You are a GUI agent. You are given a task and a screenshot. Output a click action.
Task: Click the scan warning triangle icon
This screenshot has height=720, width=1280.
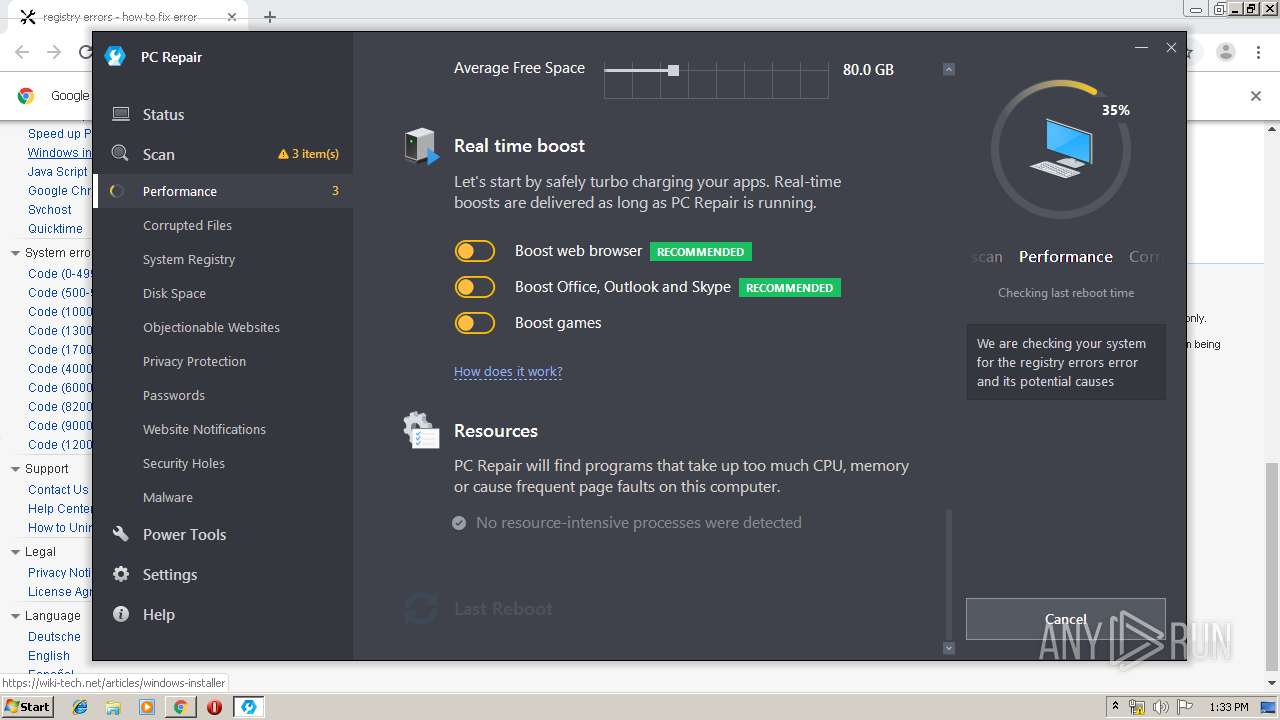point(283,154)
